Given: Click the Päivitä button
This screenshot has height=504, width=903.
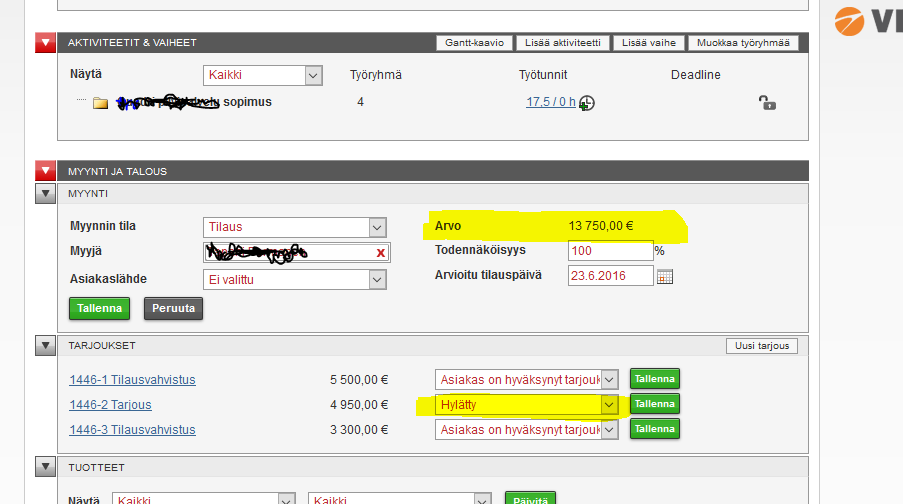Looking at the screenshot, I should 530,499.
